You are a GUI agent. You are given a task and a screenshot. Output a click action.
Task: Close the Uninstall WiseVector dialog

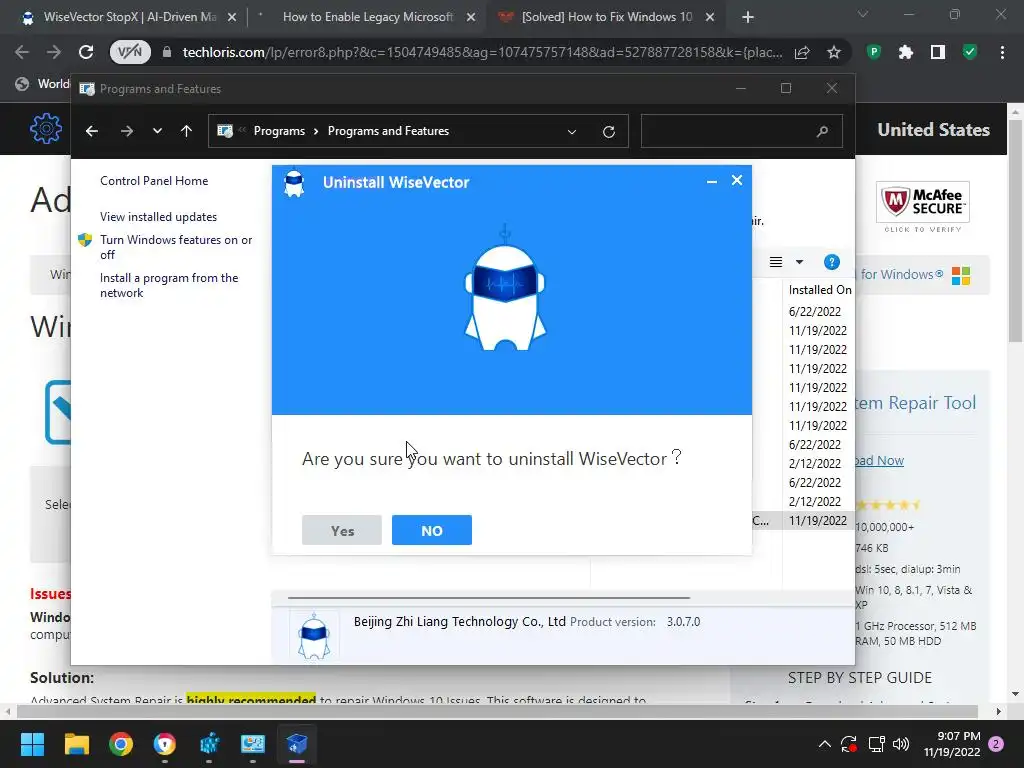point(737,180)
